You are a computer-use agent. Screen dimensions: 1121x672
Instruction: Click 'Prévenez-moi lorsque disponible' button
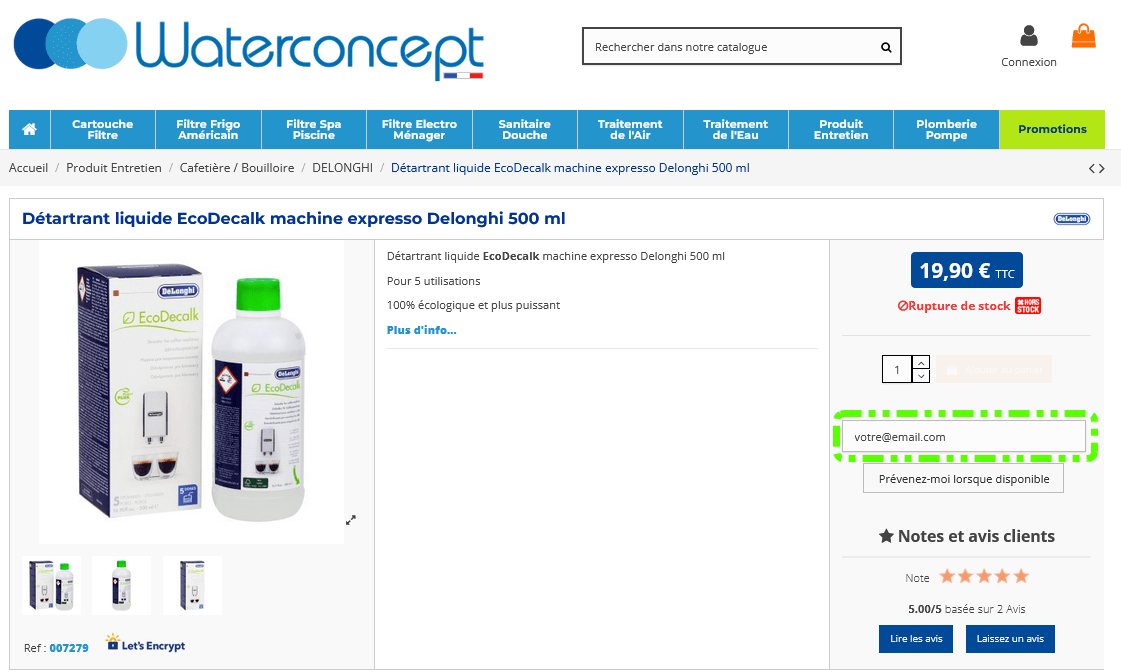click(963, 479)
